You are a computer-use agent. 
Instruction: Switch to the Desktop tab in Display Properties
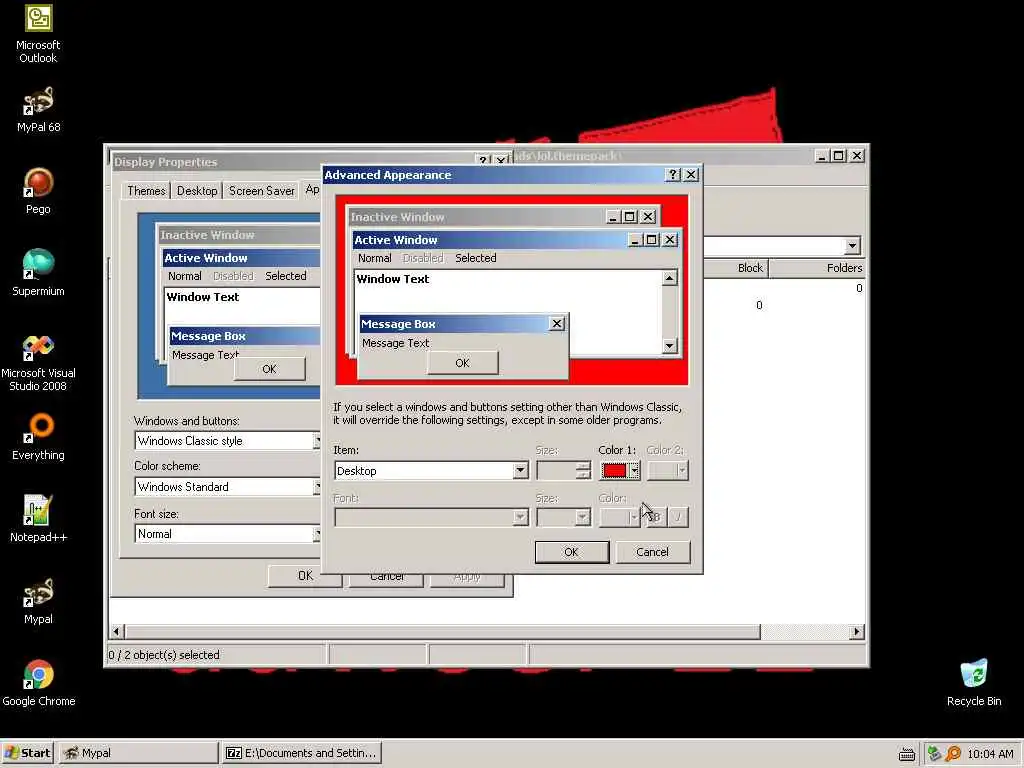197,191
